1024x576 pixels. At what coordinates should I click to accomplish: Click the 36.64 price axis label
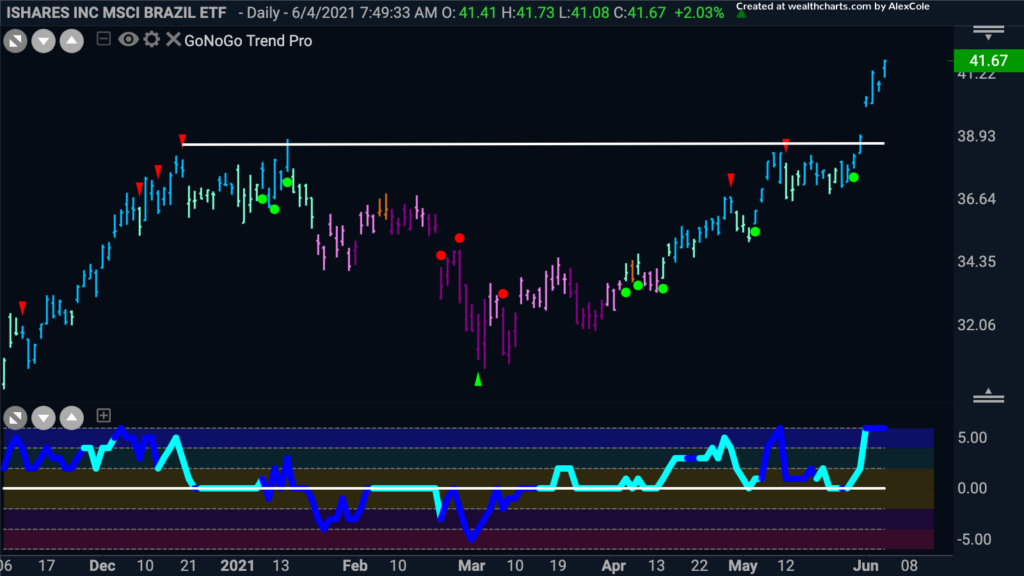976,199
